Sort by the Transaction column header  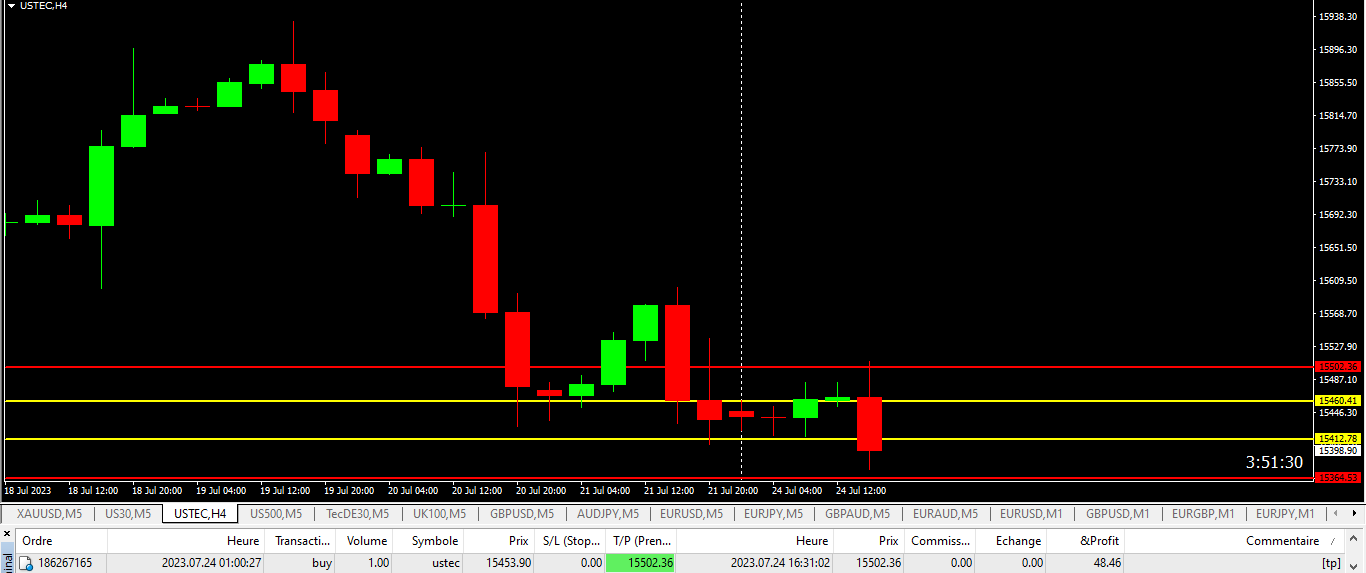301,541
